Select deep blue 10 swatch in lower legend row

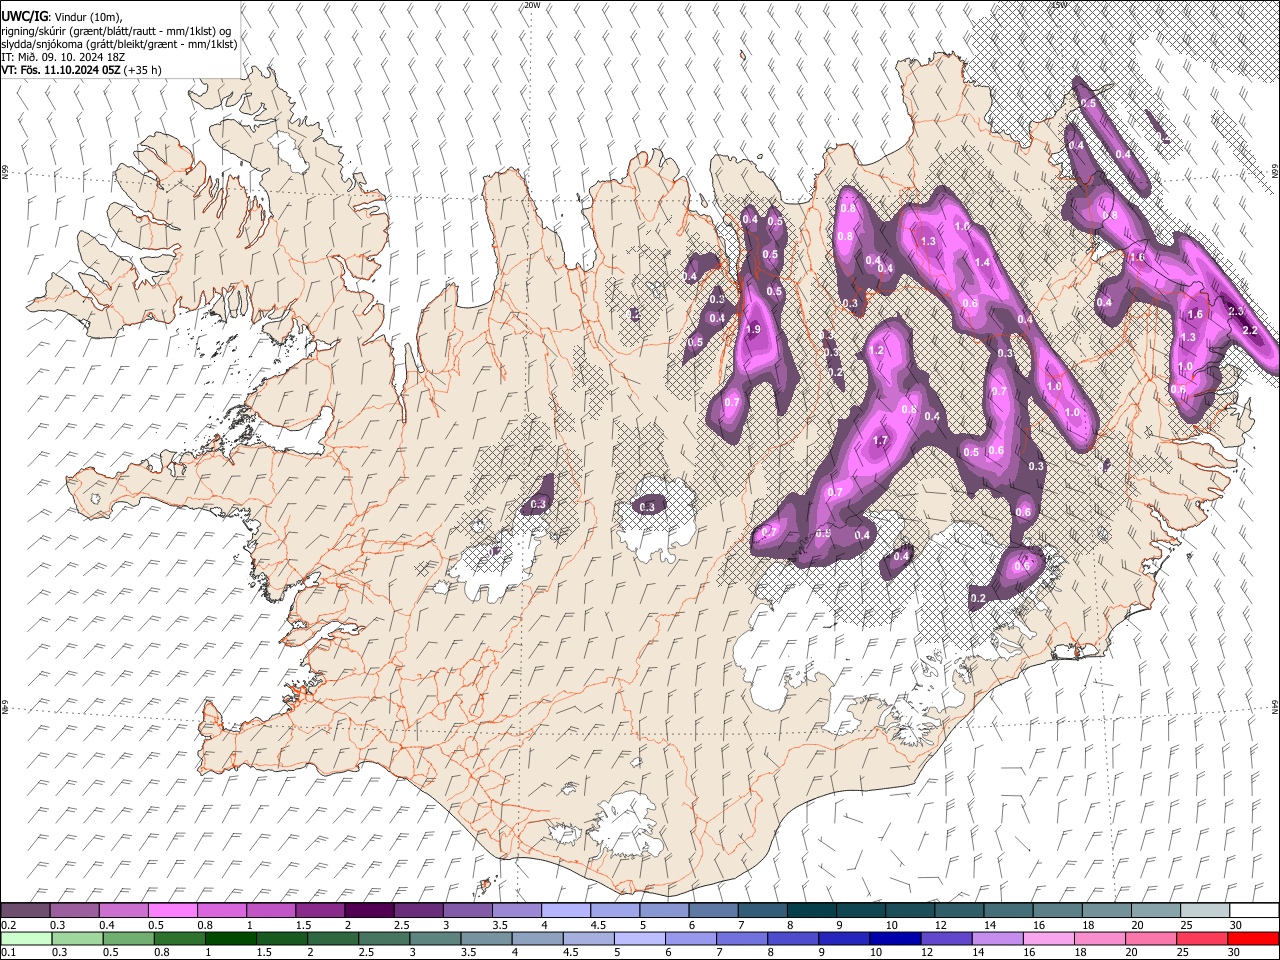coord(893,938)
